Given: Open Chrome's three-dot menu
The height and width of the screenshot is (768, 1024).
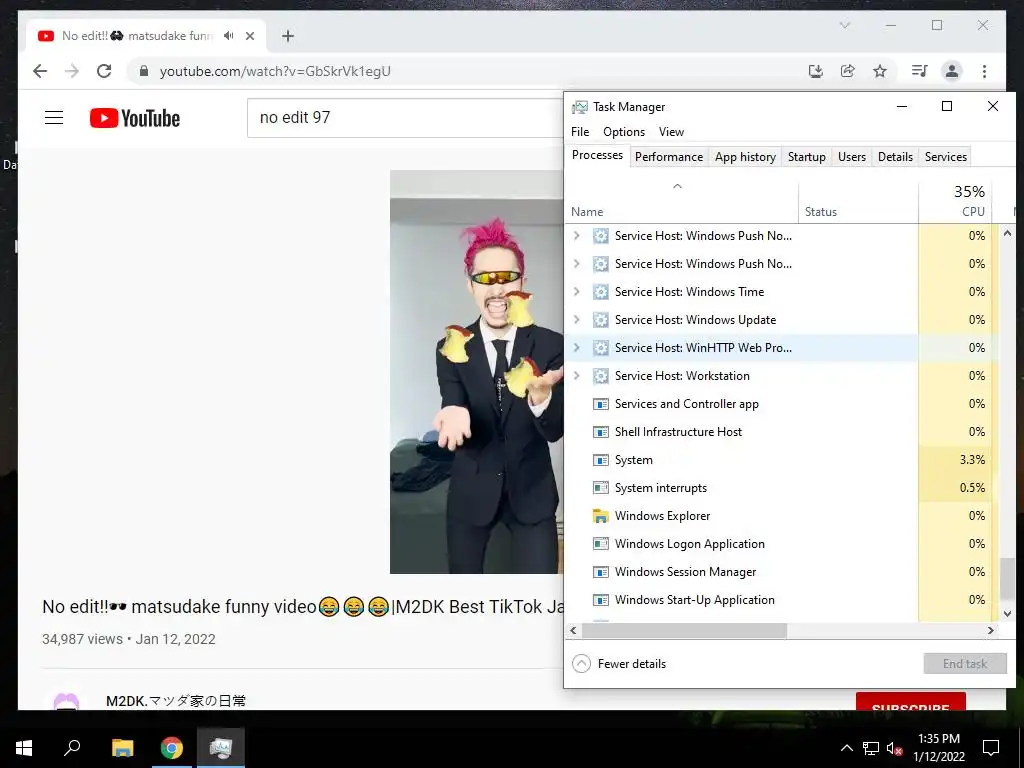Looking at the screenshot, I should tap(984, 71).
